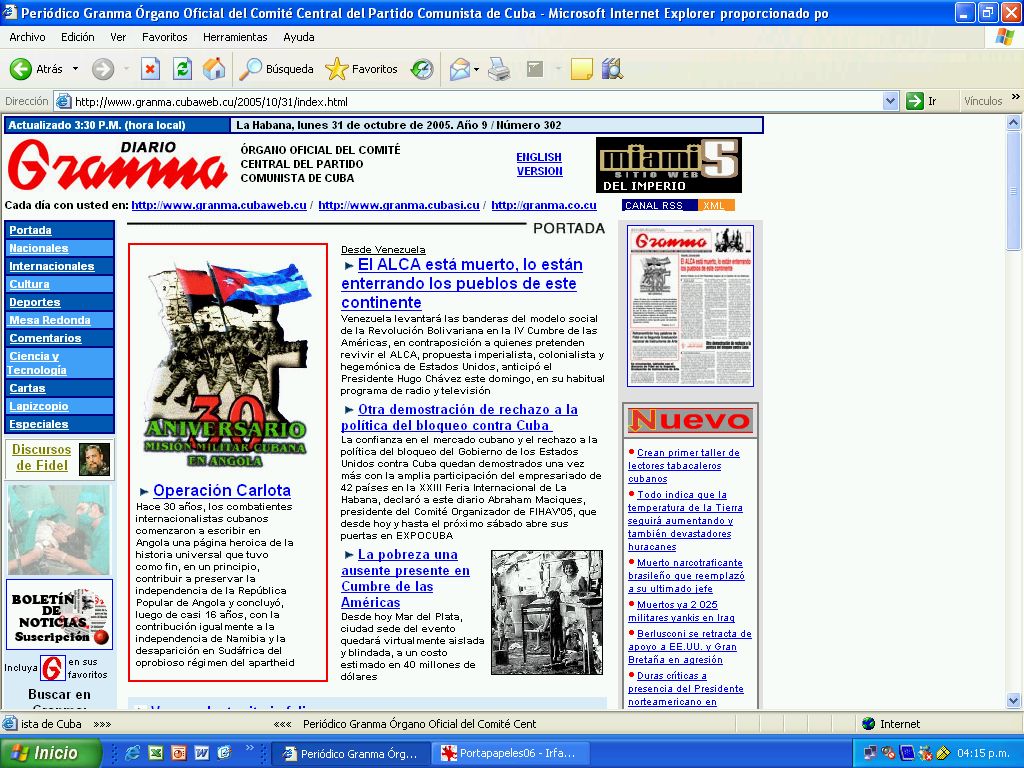This screenshot has height=768, width=1024.
Task: Go to the browser Home page icon
Action: [214, 69]
